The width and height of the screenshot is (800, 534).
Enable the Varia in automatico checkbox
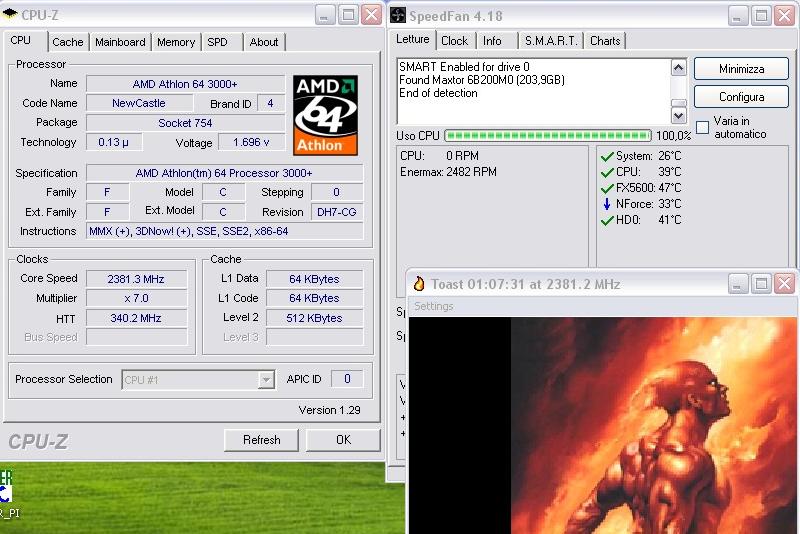pyautogui.click(x=703, y=127)
